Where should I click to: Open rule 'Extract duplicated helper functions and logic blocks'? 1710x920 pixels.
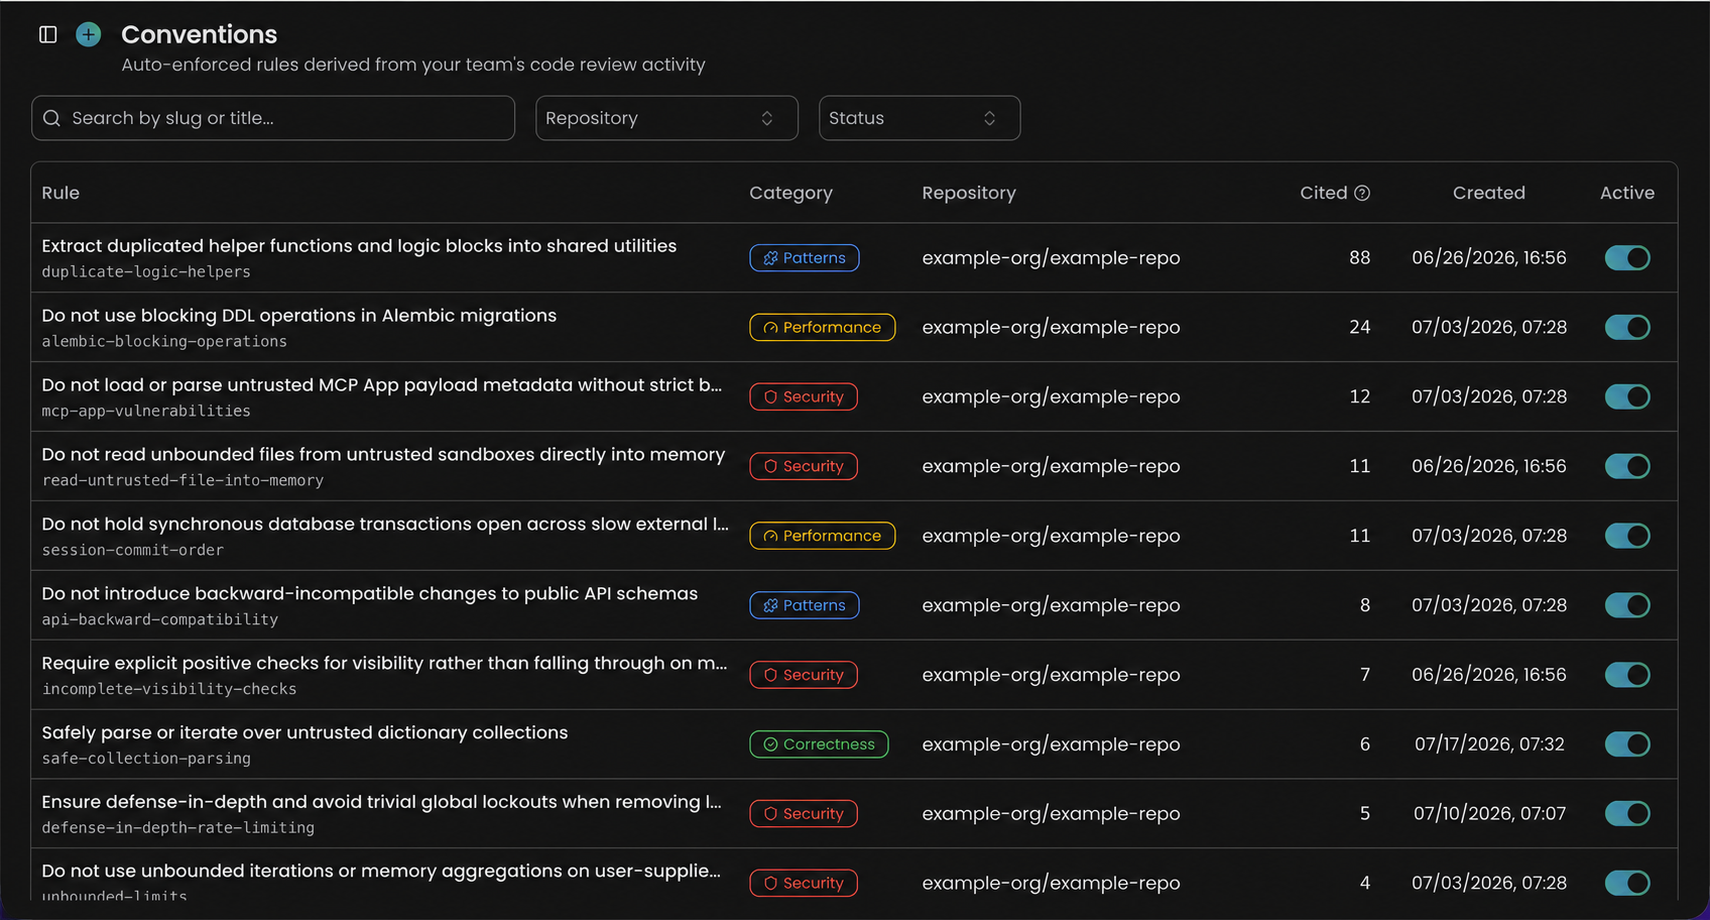359,246
